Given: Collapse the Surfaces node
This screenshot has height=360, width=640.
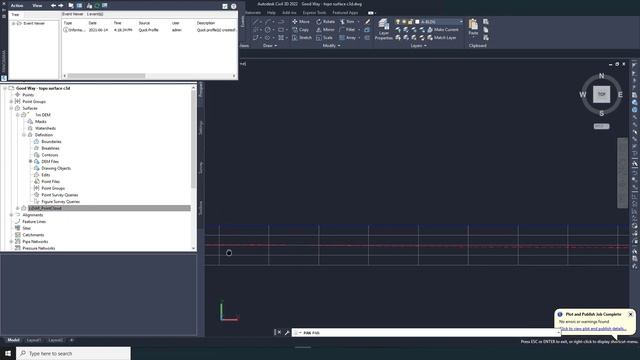Looking at the screenshot, I should click(x=11, y=108).
